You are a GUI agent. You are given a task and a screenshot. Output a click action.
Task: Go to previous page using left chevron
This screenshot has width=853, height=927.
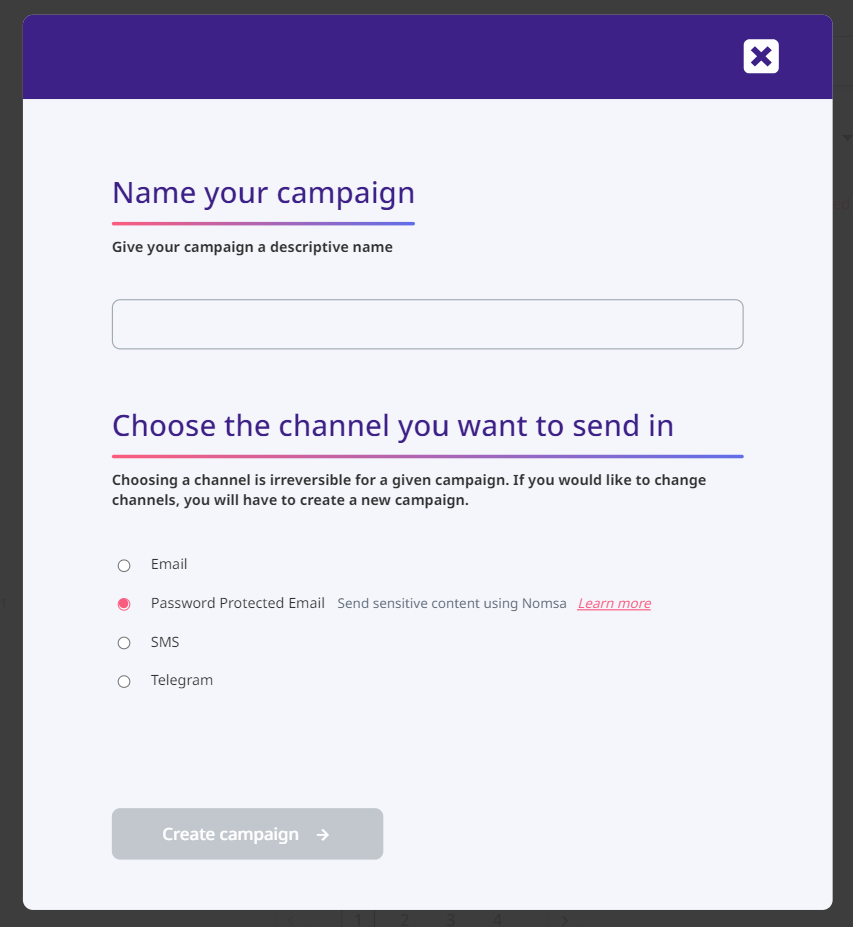click(291, 919)
